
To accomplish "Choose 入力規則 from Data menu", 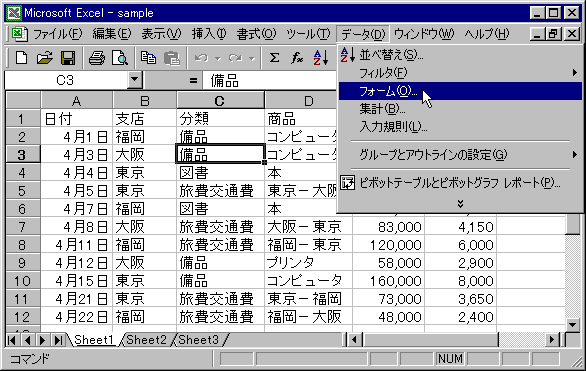I will point(460,127).
